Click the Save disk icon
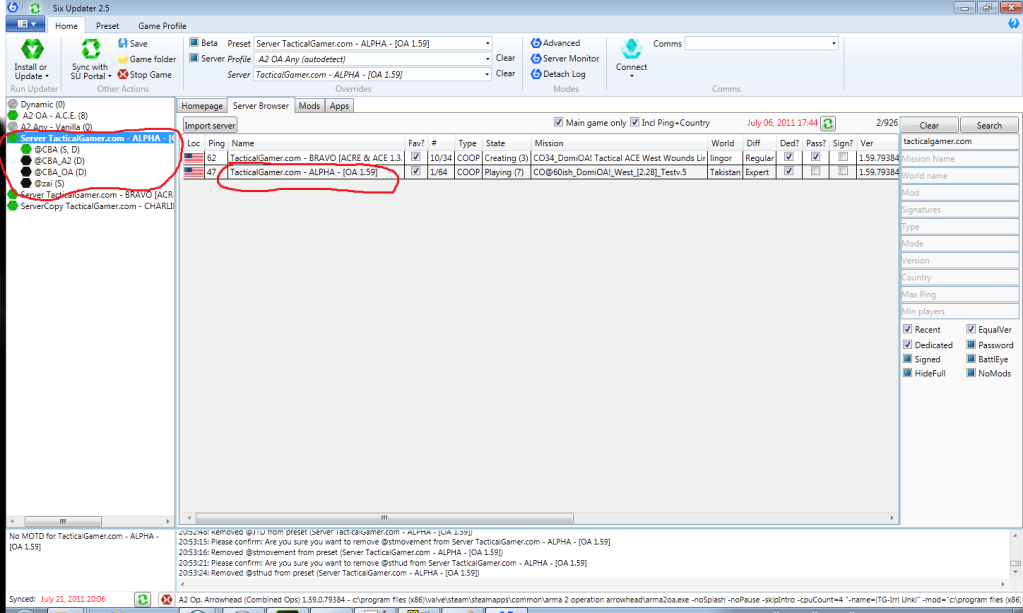This screenshot has height=613, width=1023. coord(123,43)
